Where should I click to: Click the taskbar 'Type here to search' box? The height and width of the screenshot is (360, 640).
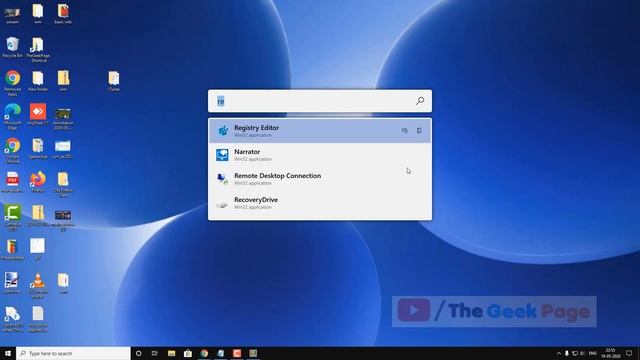click(73, 353)
